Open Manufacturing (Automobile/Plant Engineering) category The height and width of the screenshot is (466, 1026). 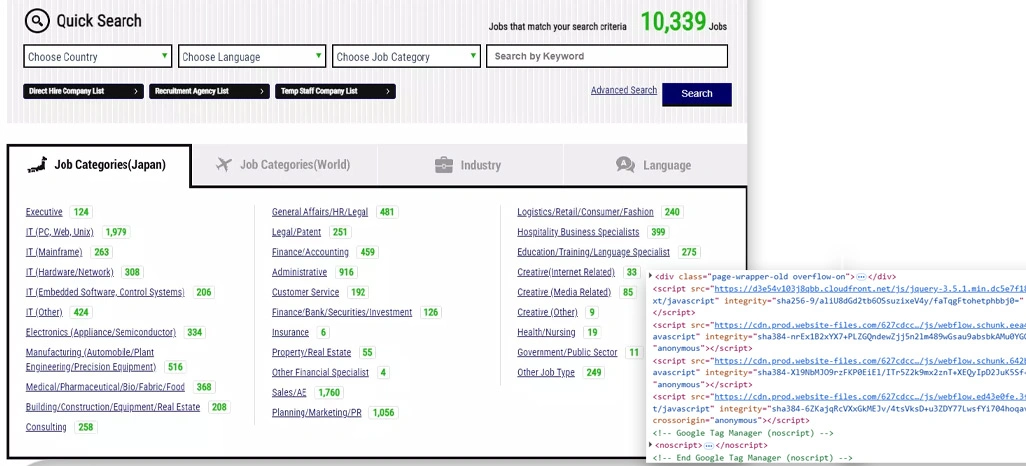pos(91,360)
